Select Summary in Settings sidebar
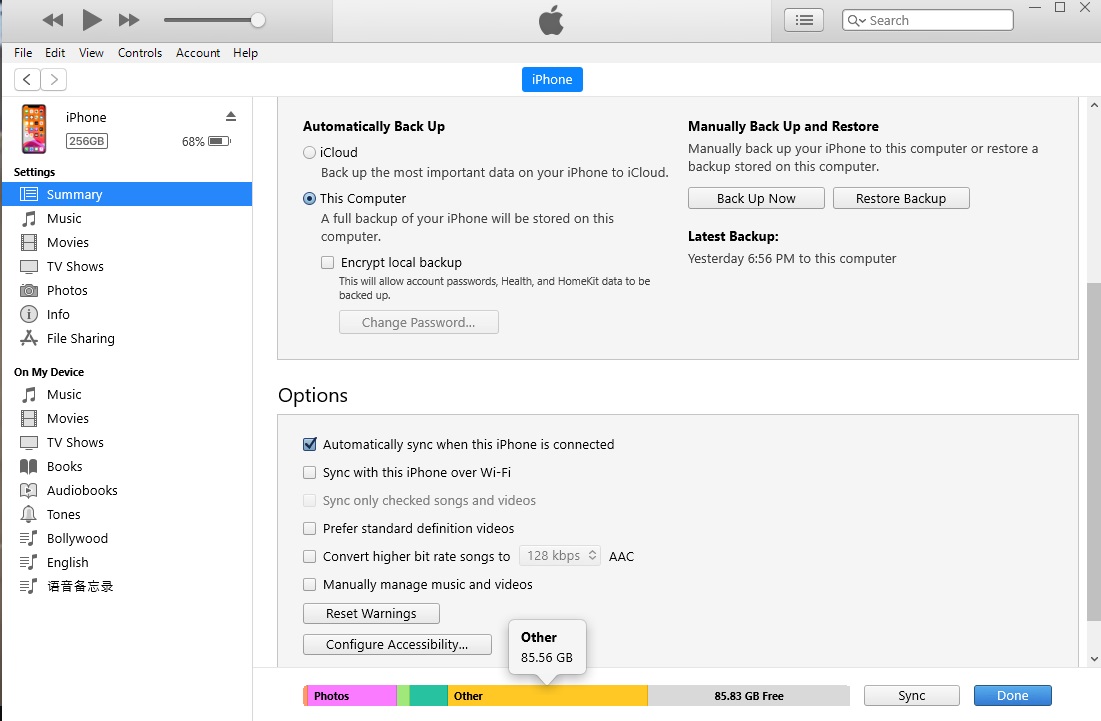This screenshot has height=721, width=1101. [127, 194]
